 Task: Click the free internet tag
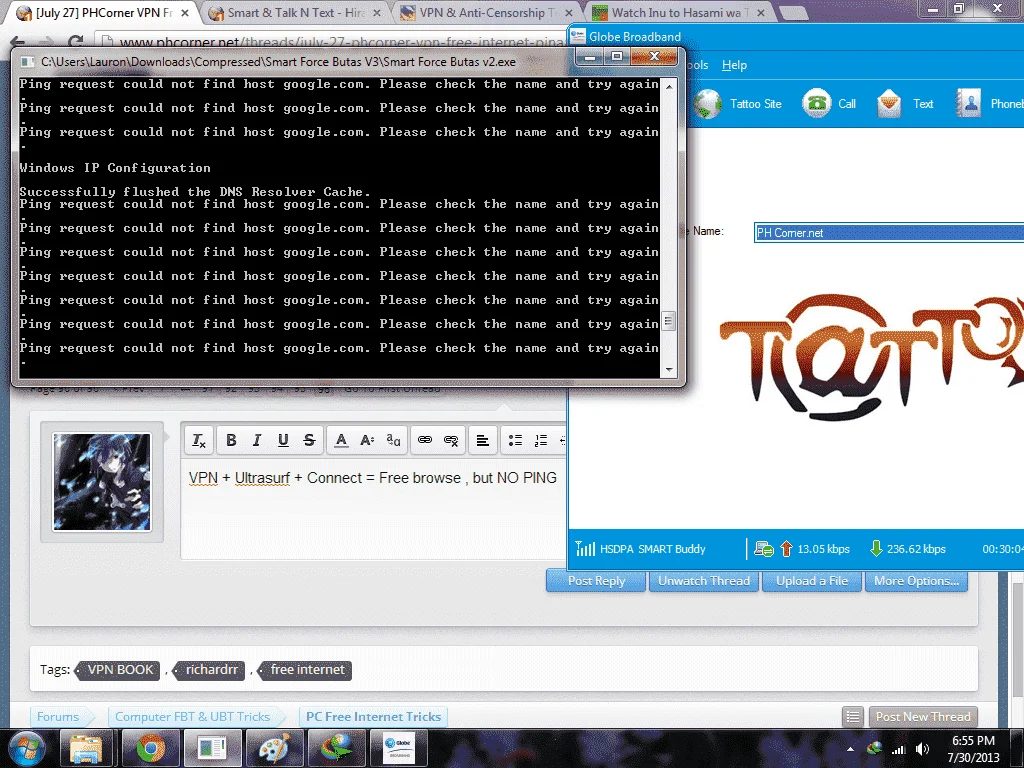point(304,669)
